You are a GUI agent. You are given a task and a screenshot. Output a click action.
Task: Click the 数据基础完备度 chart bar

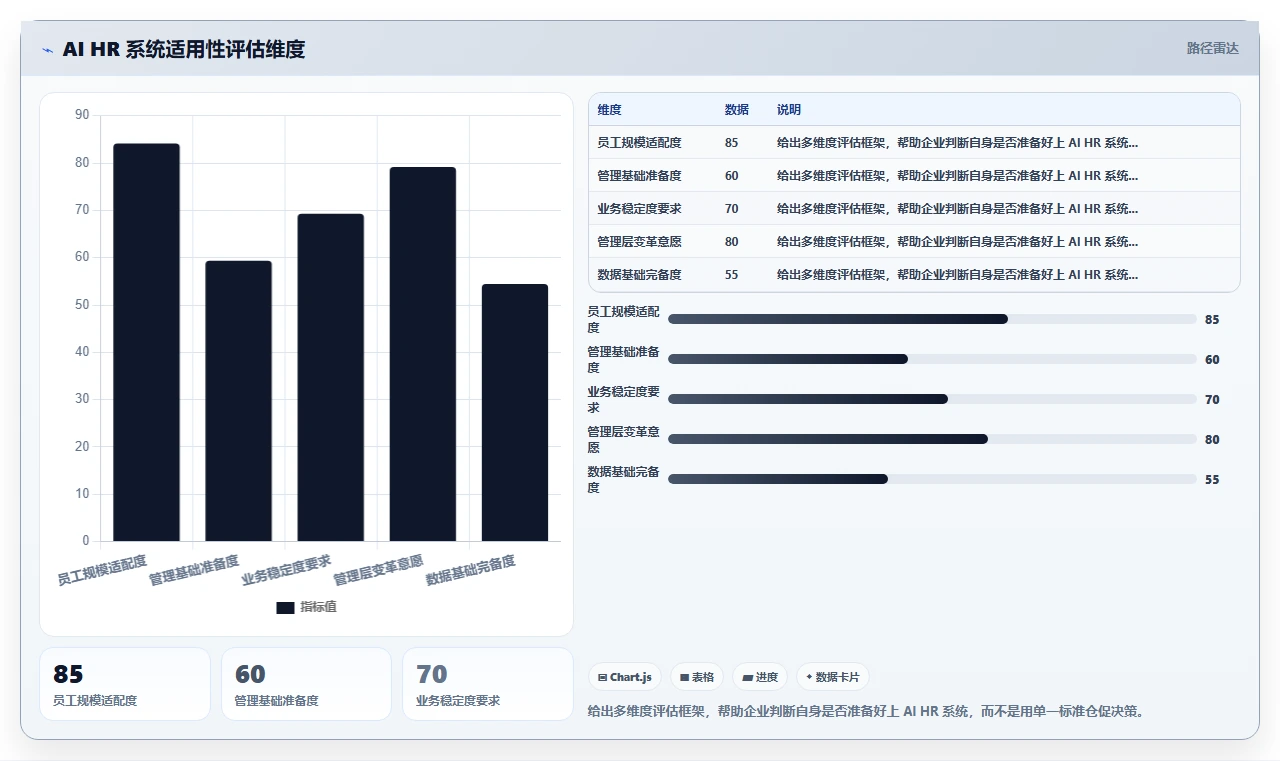point(515,413)
